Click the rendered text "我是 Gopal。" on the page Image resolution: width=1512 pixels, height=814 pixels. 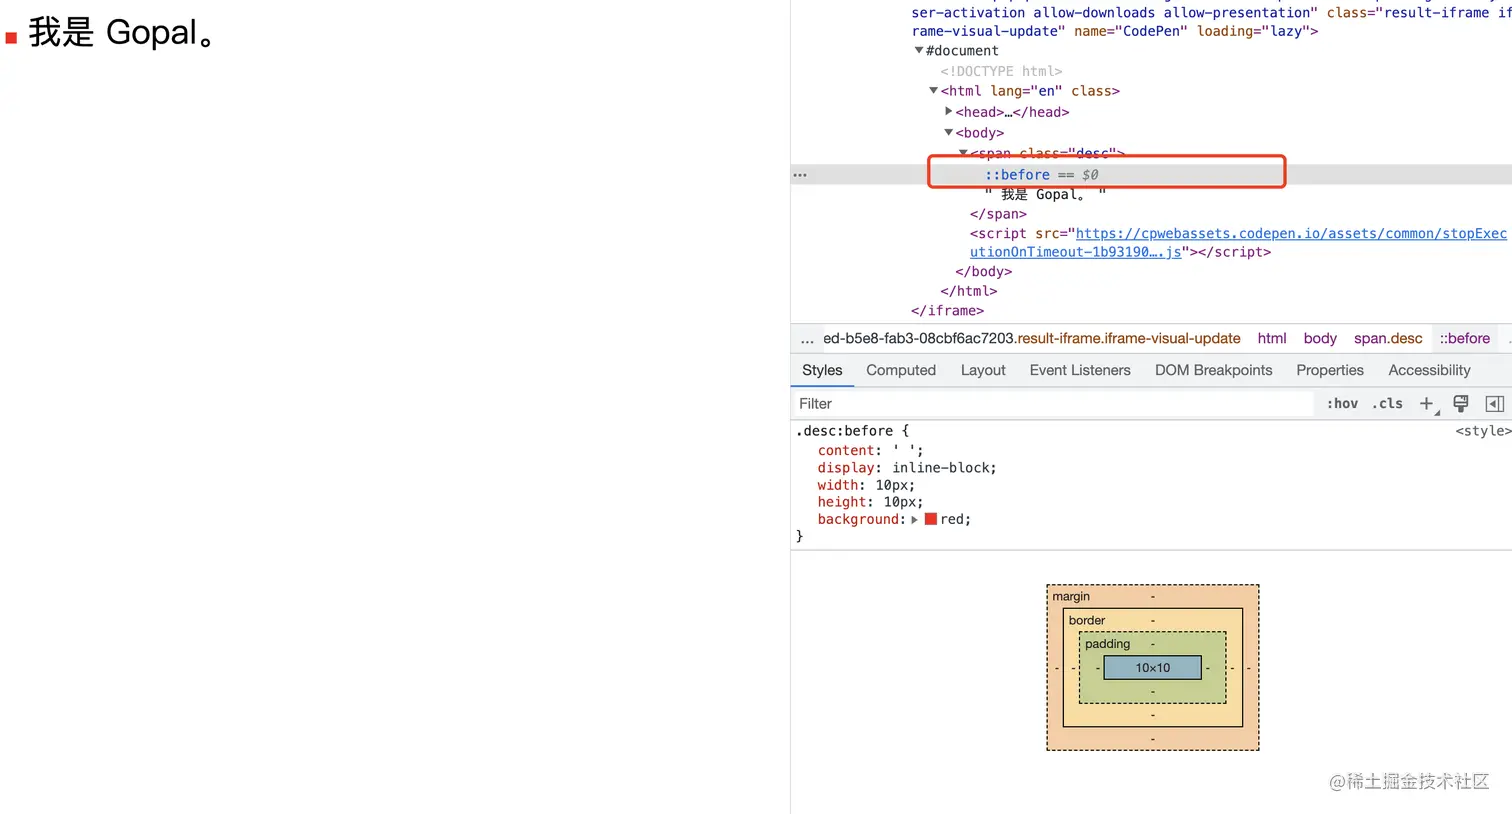(x=122, y=33)
